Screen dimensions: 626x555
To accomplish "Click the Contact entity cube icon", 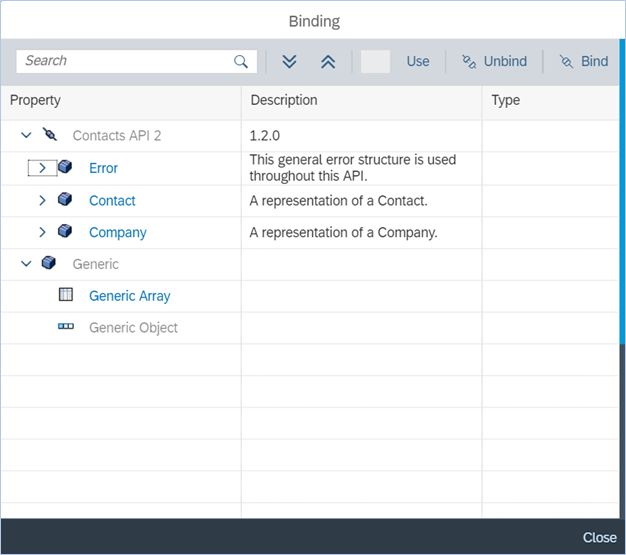I will point(66,200).
